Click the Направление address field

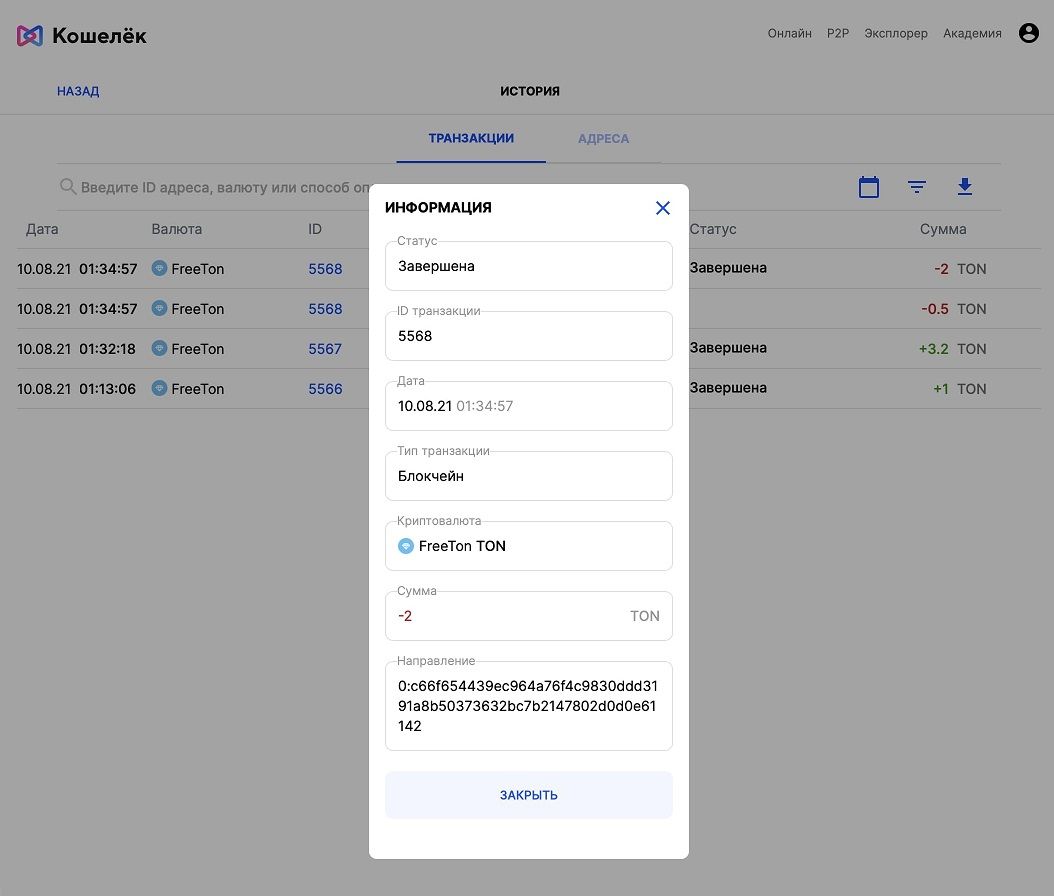point(528,706)
